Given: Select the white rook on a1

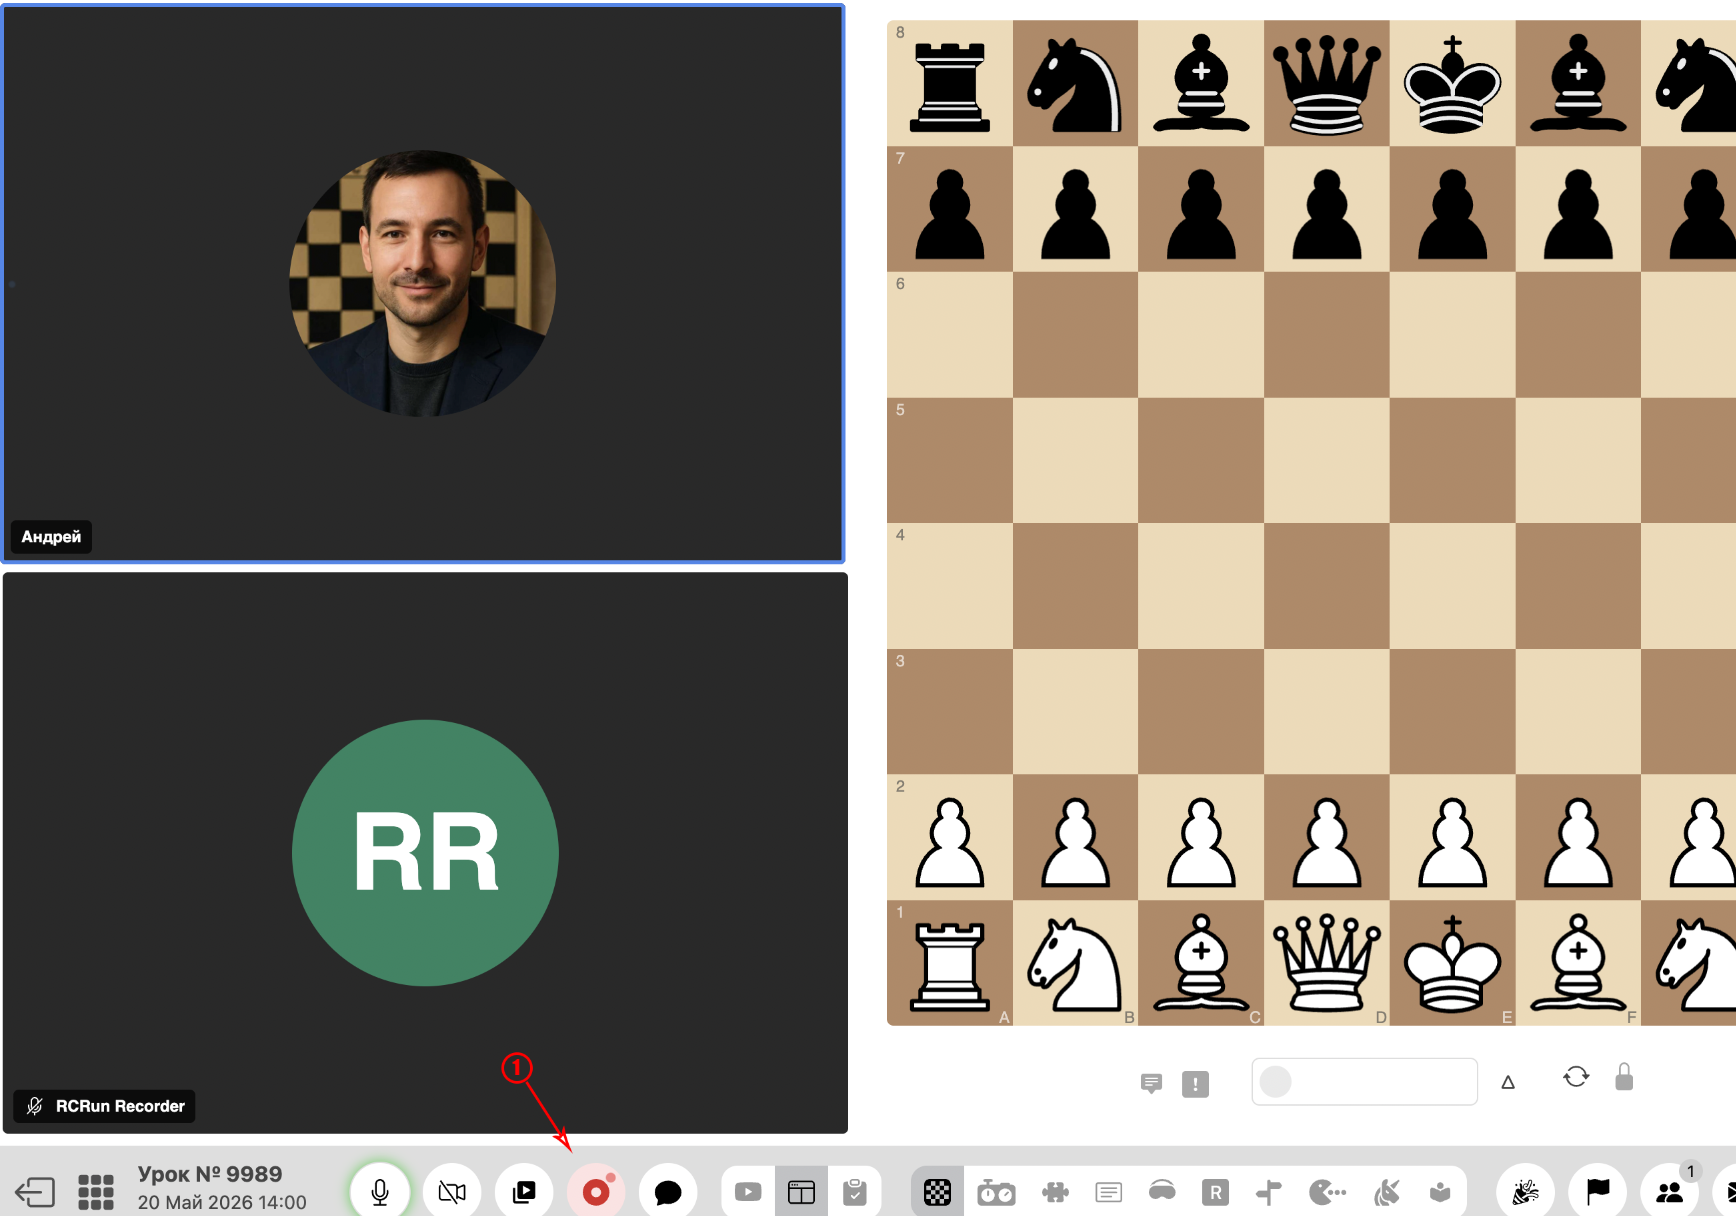Looking at the screenshot, I should (x=950, y=963).
